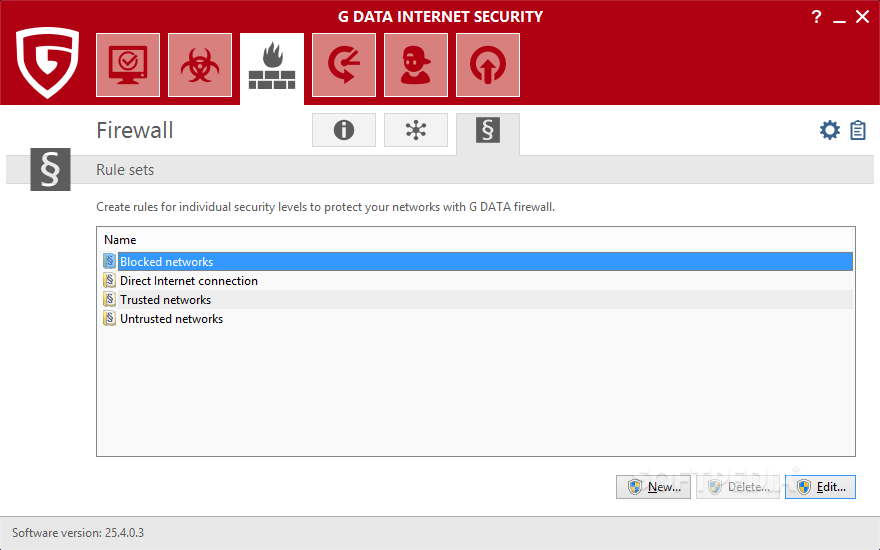This screenshot has width=880, height=550.
Task: Open the Backup restore arrow icon
Action: [x=344, y=65]
